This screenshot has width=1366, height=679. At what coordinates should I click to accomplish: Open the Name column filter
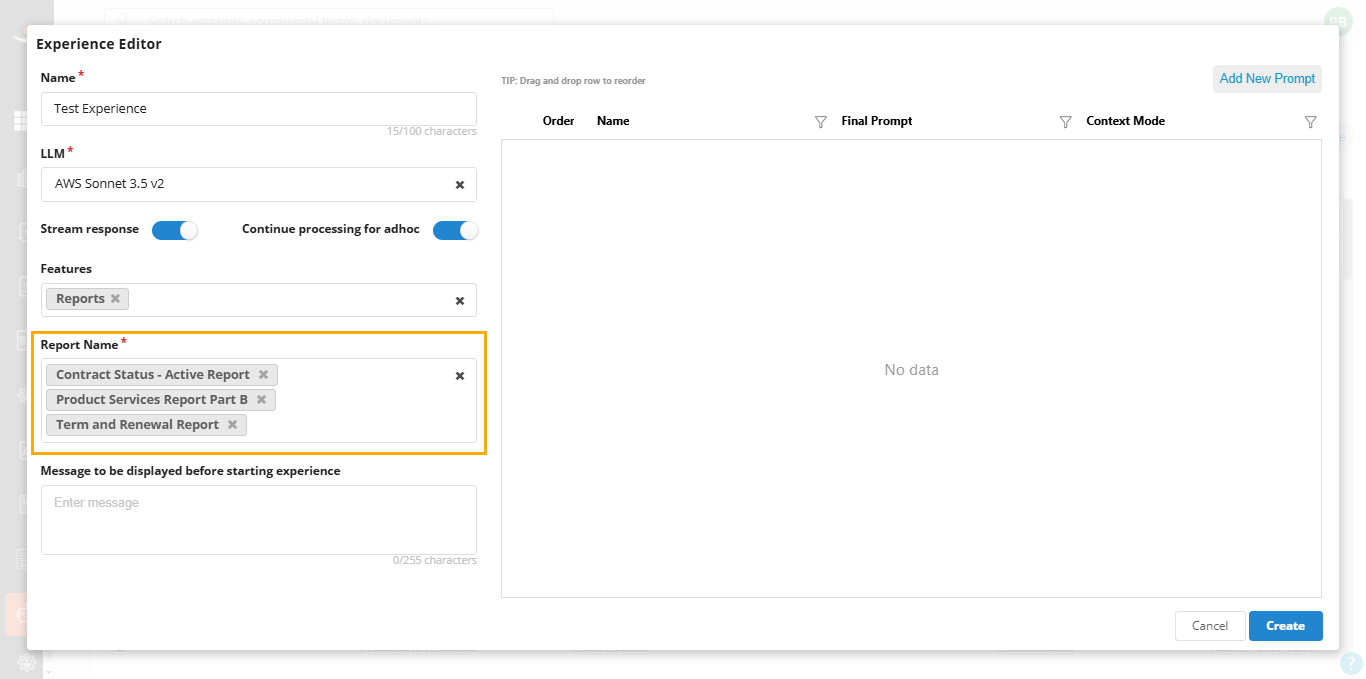[x=821, y=122]
